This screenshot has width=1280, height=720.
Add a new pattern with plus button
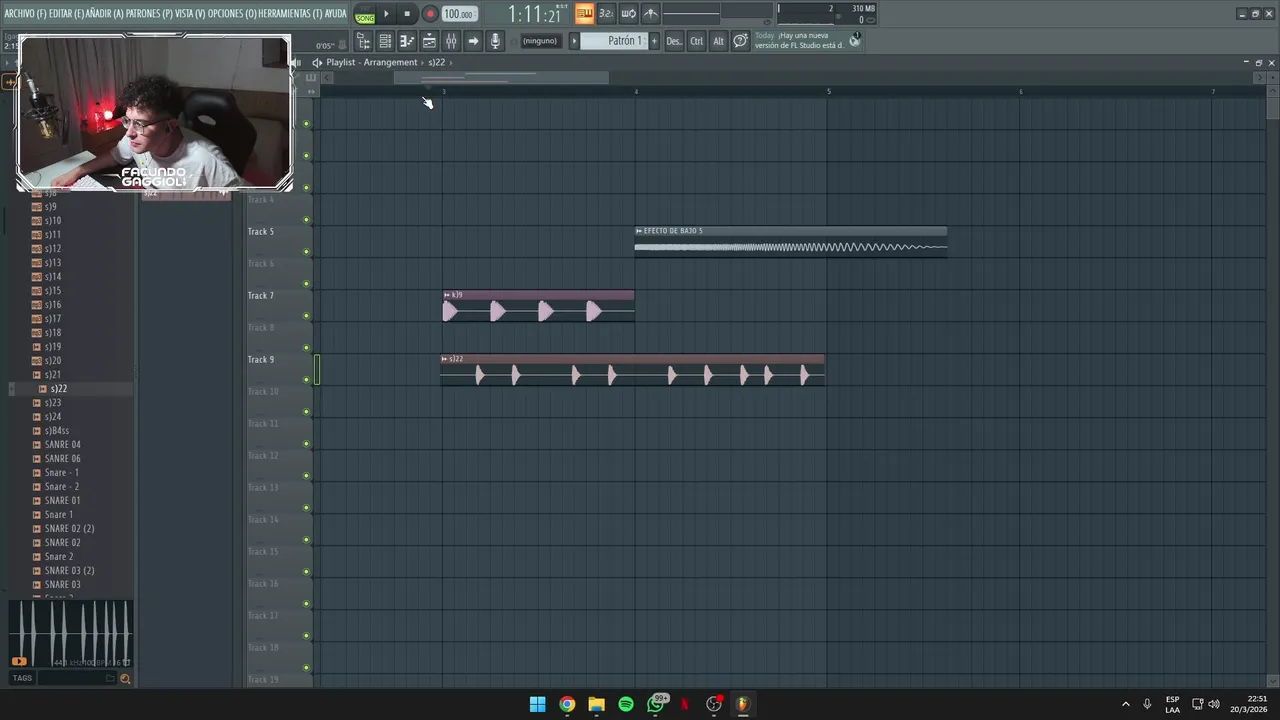click(654, 41)
